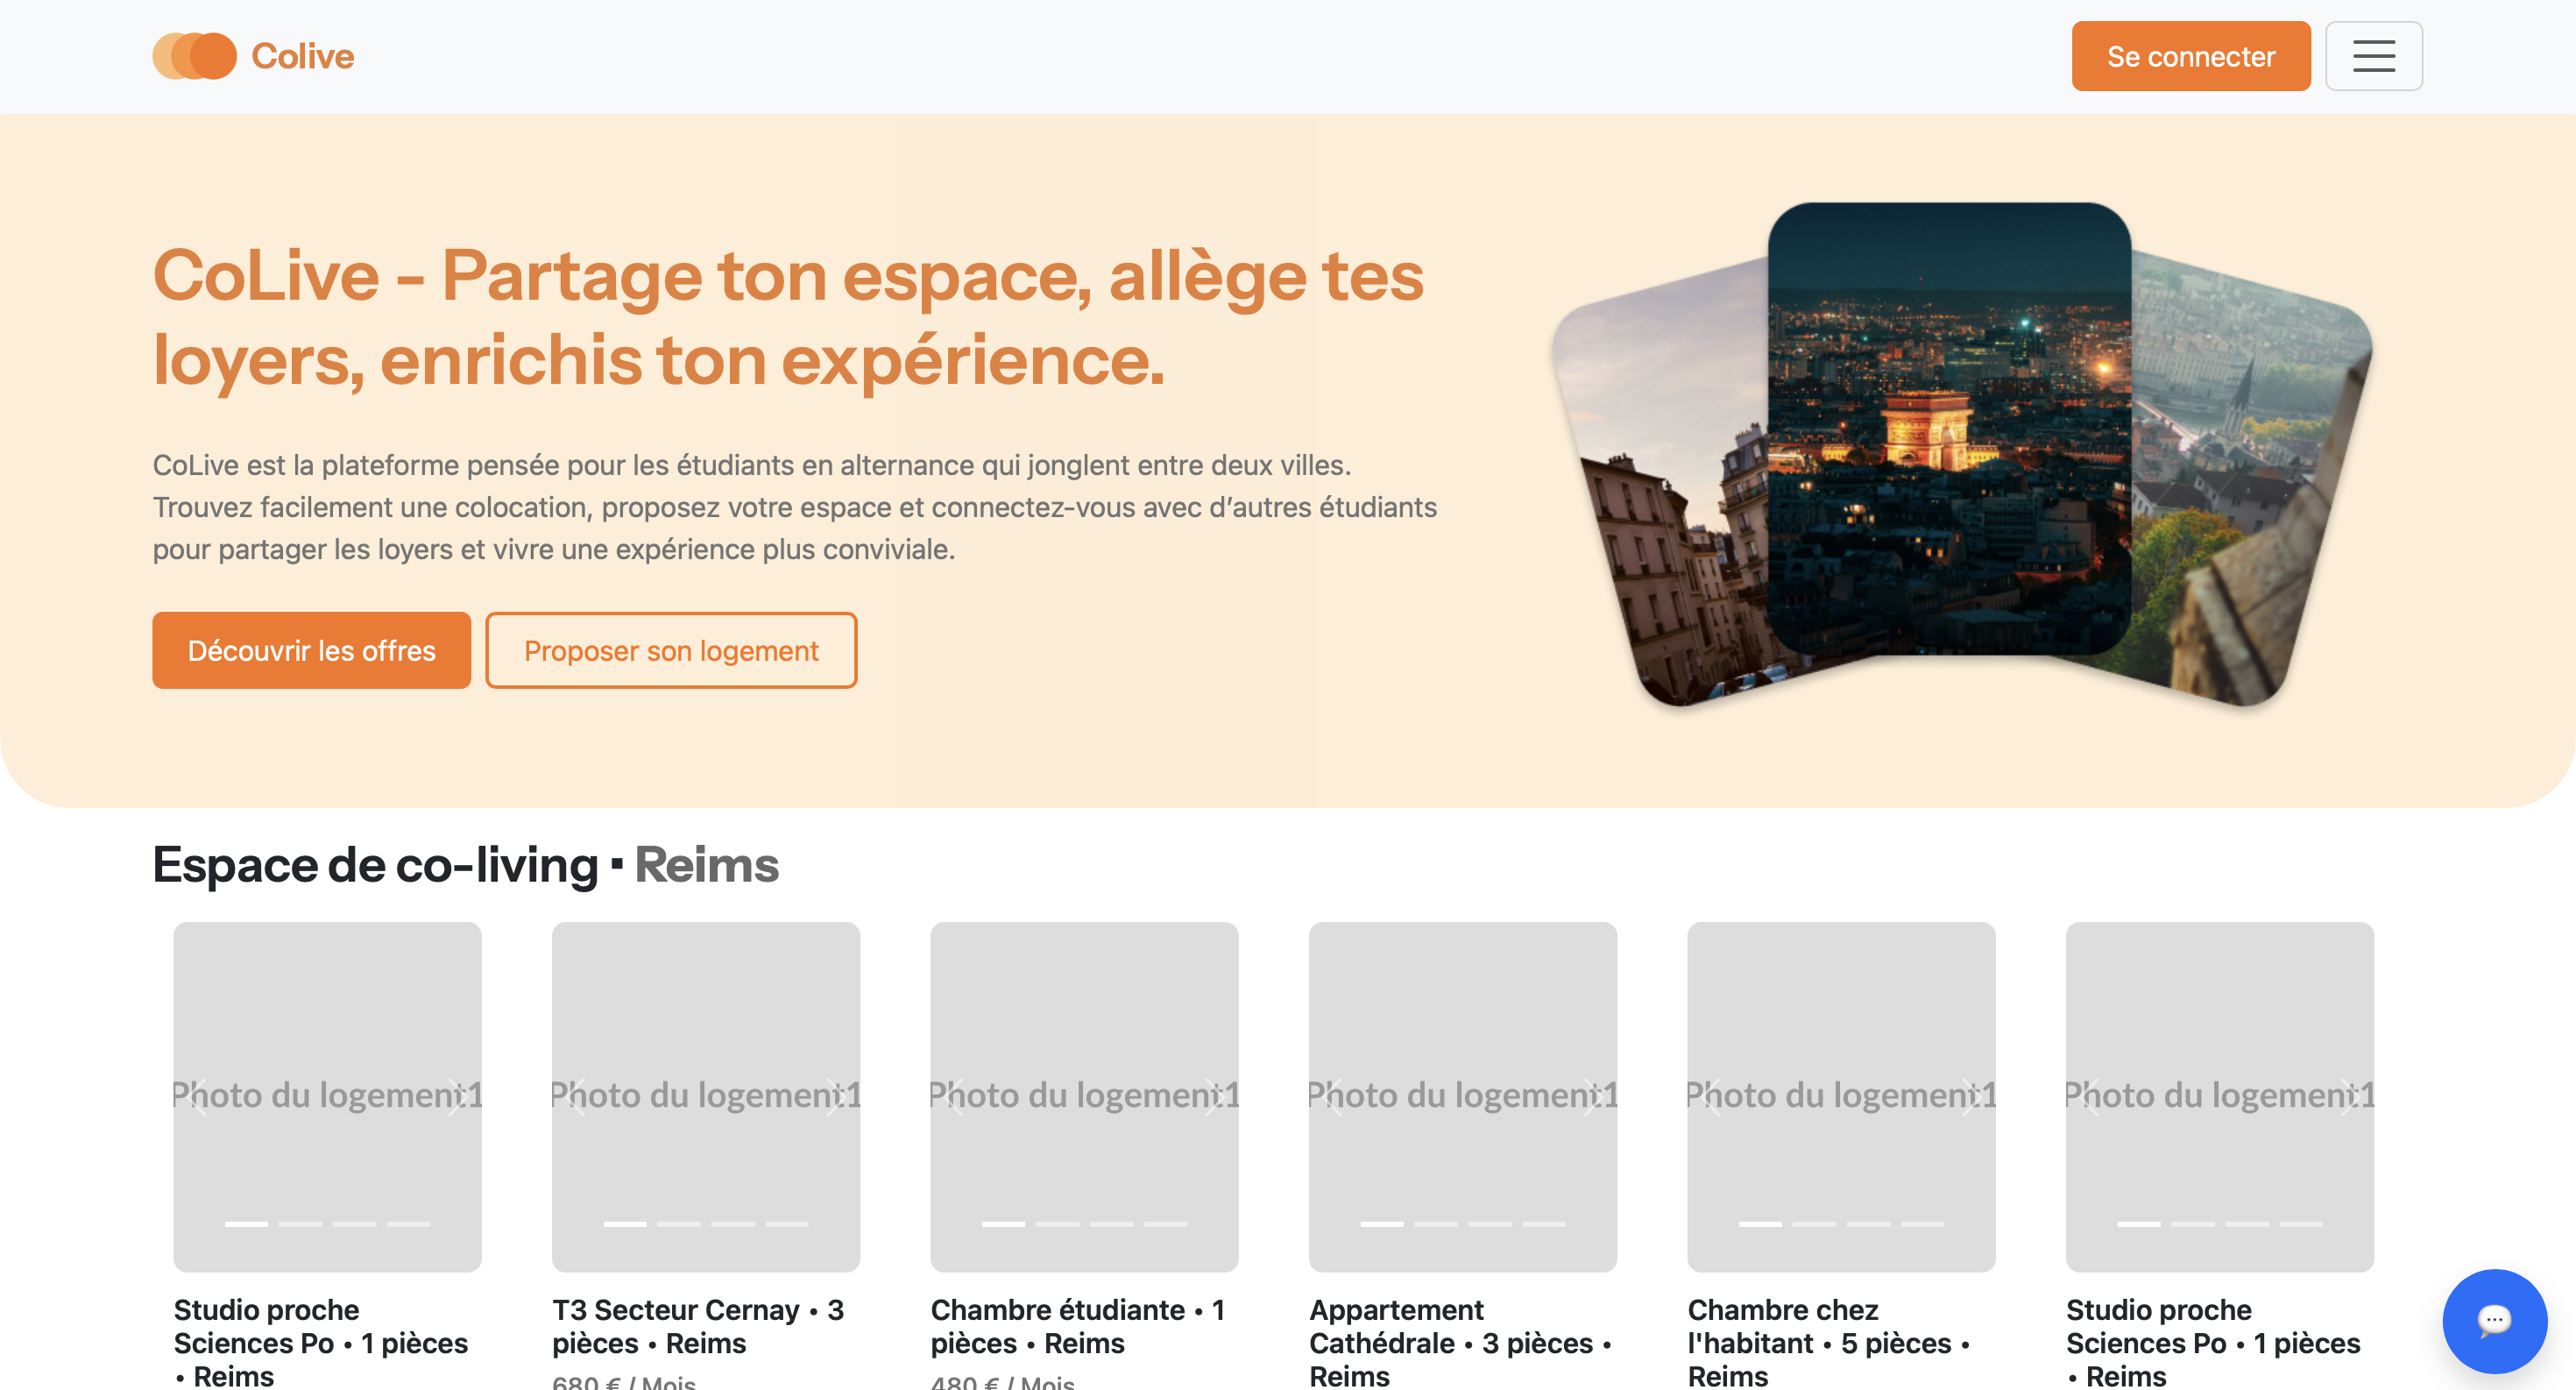Click the Se connecter button
Screen dimensions: 2576x1390
pos(2190,56)
